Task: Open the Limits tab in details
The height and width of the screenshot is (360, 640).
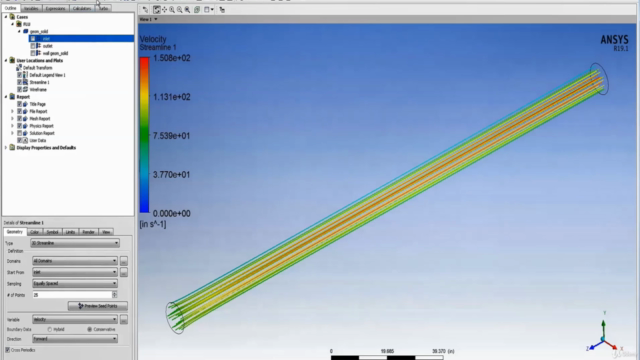Action: click(x=70, y=232)
